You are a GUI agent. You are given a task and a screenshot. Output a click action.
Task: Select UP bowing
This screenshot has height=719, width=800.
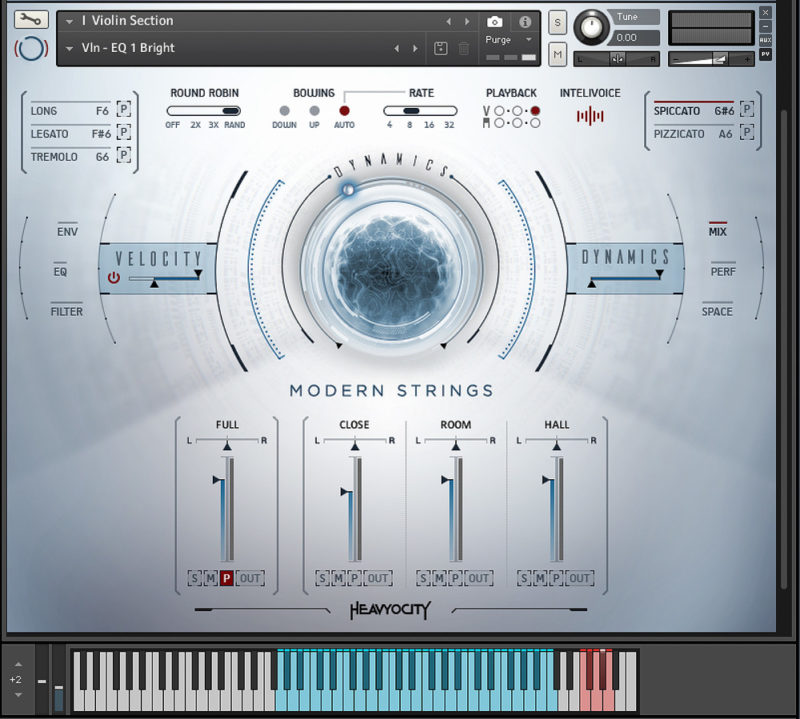[x=314, y=111]
